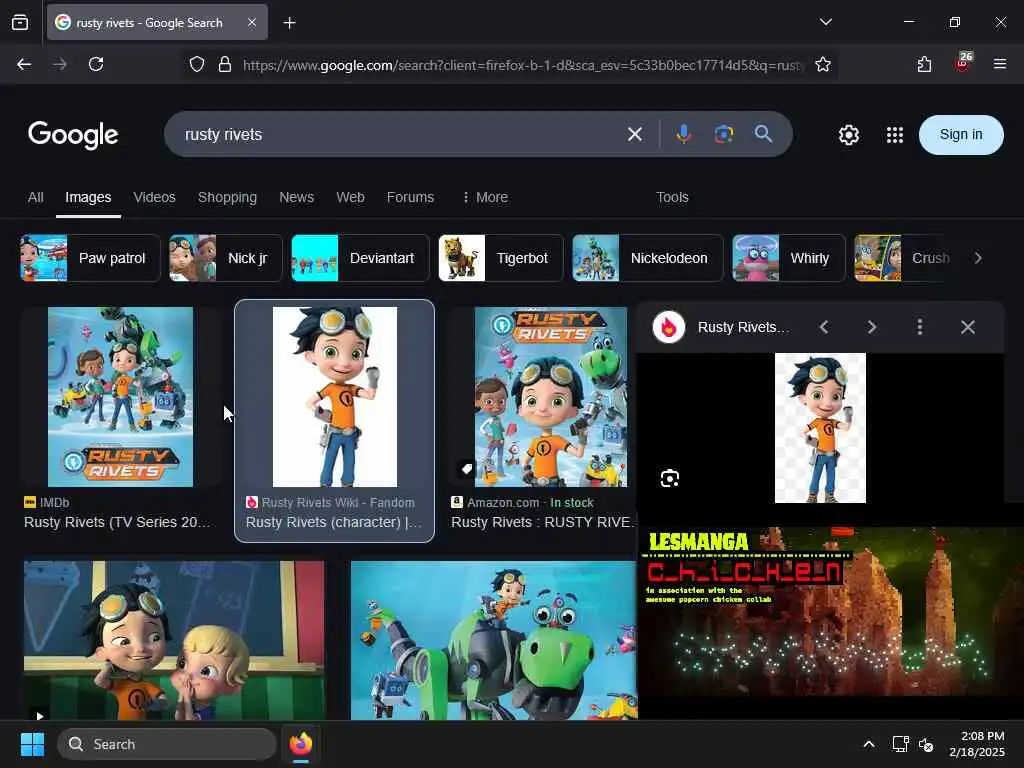The width and height of the screenshot is (1024, 768).
Task: Reload the current page
Action: pos(96,64)
